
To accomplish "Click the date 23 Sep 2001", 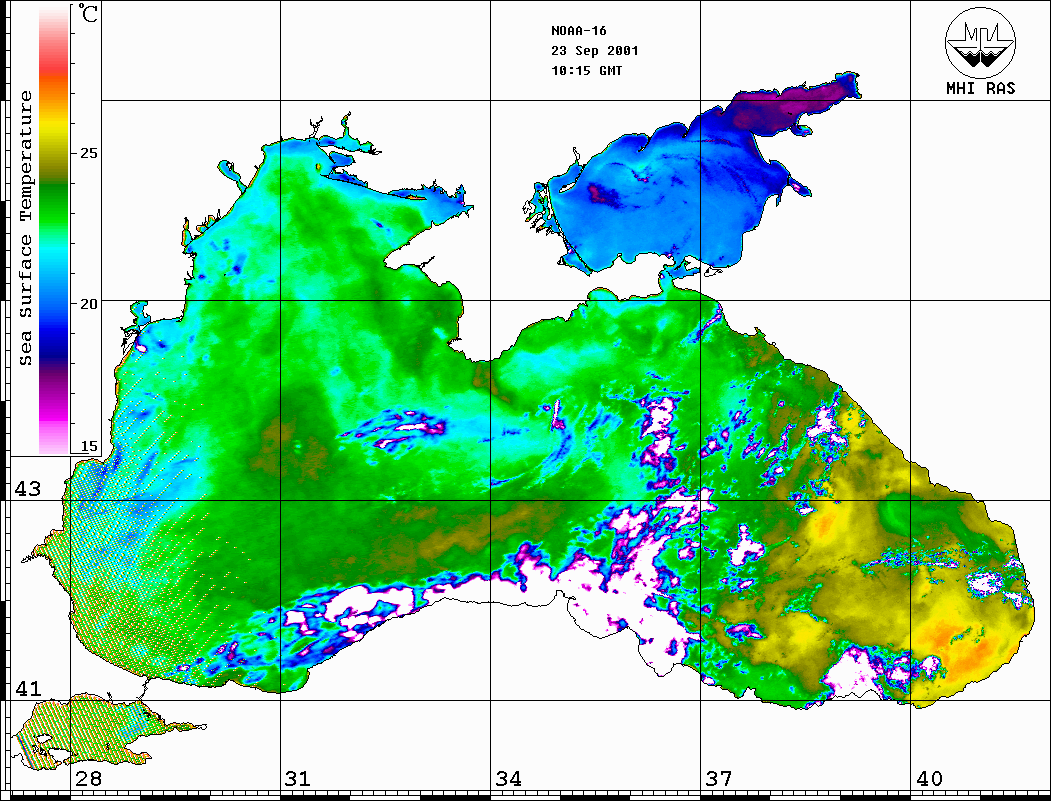I will (x=594, y=51).
